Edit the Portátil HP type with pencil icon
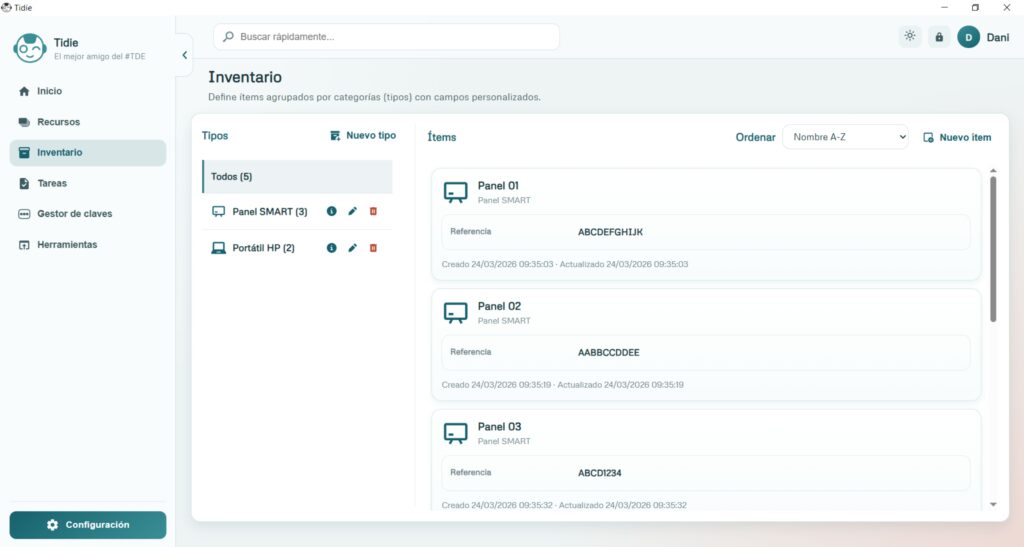 (352, 248)
